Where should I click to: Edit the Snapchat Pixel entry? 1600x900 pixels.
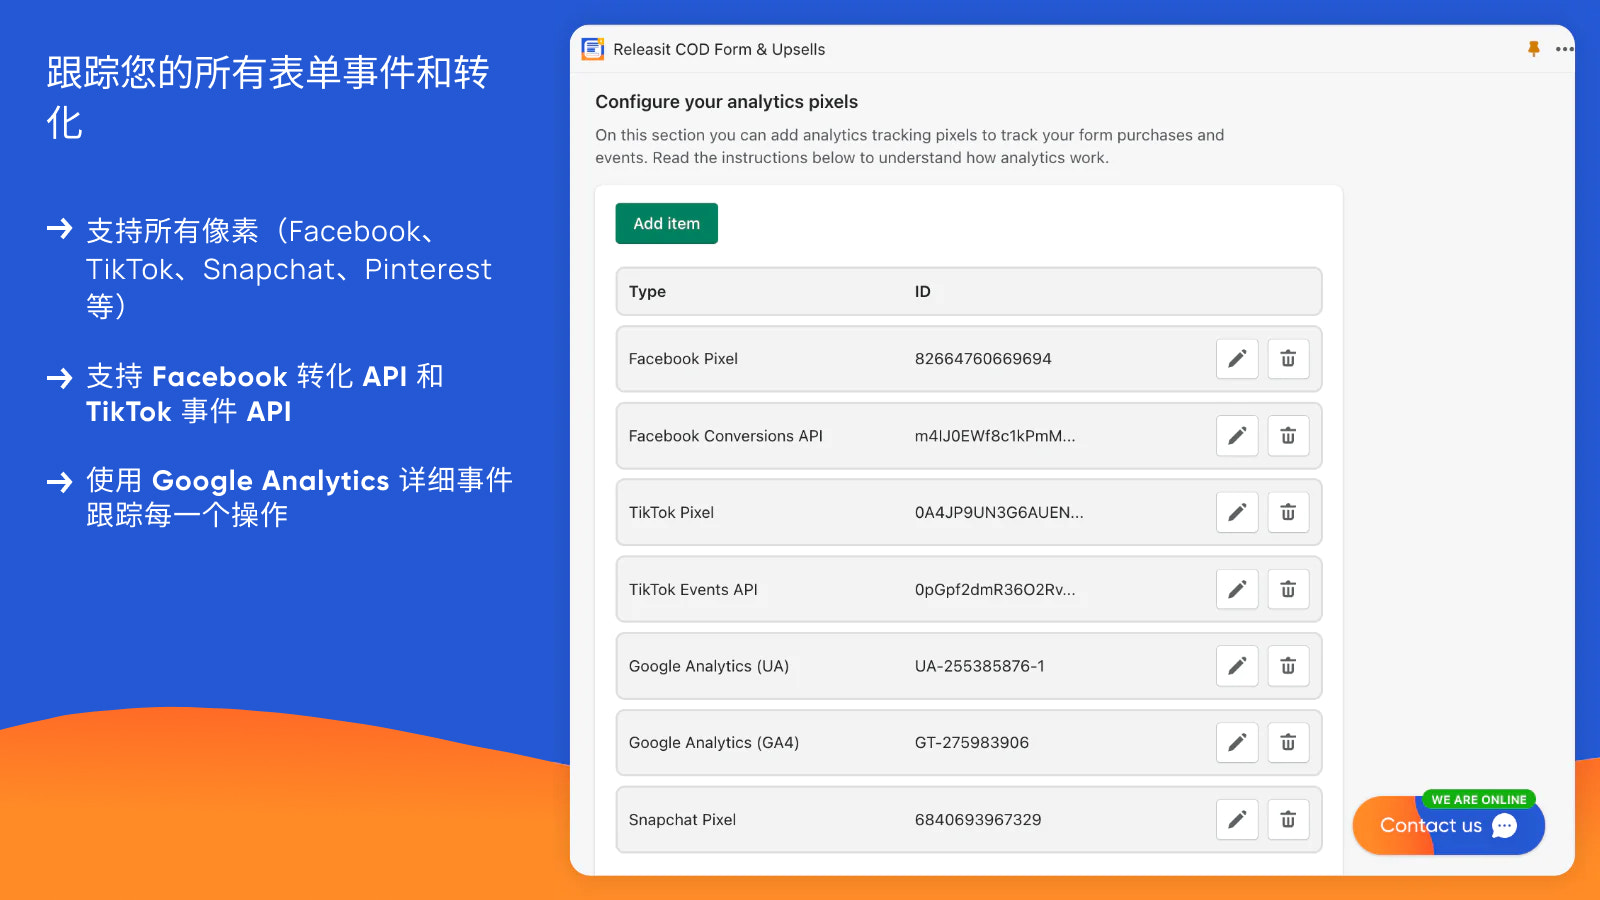[x=1237, y=820]
